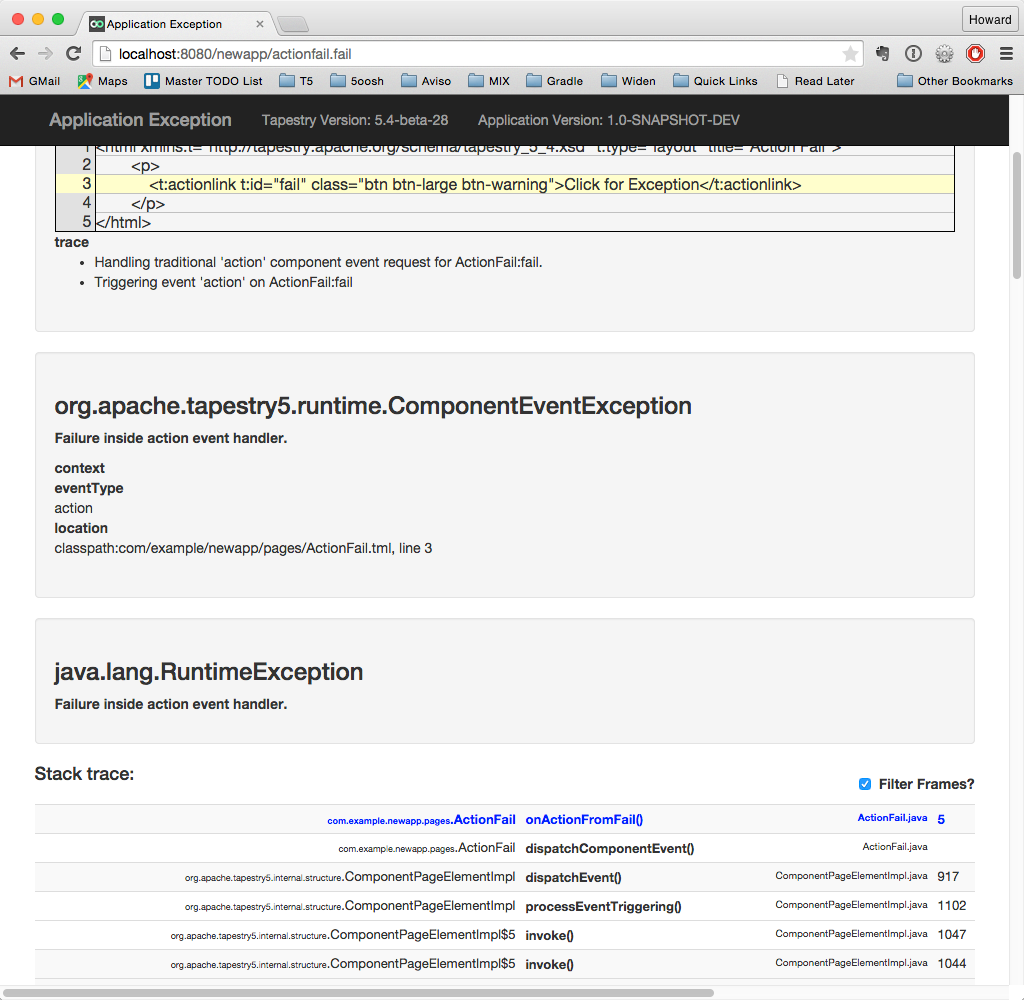
Task: Open the red stop-sign ad blocker extension
Action: 975,54
